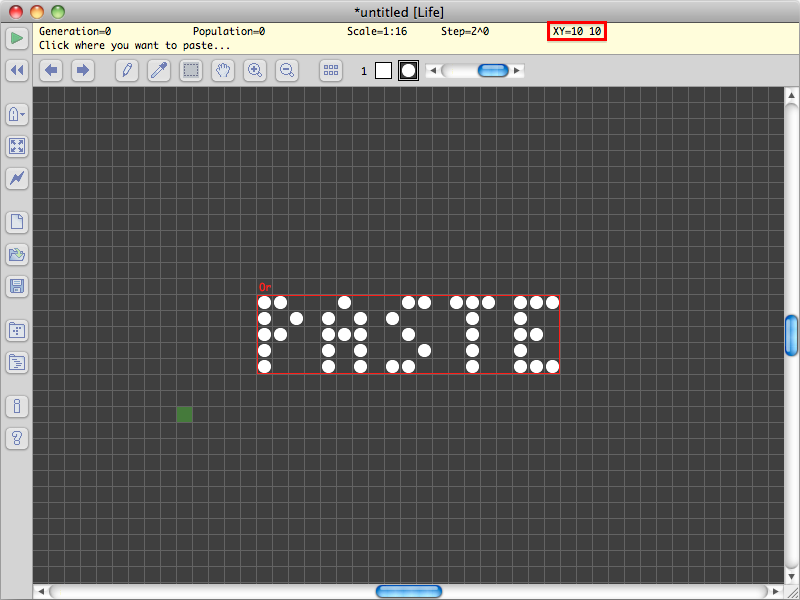Select the Zoom Out tool
800x600 pixels.
(x=287, y=70)
